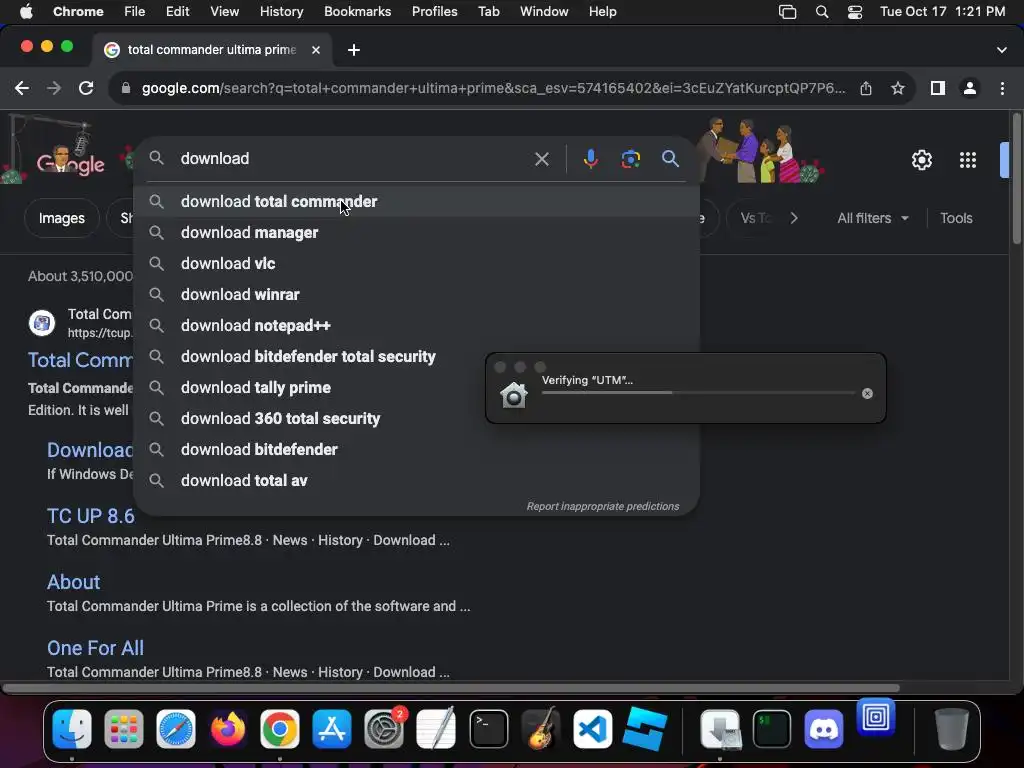Expand the tab search chevron
This screenshot has height=768, width=1024.
click(1002, 50)
